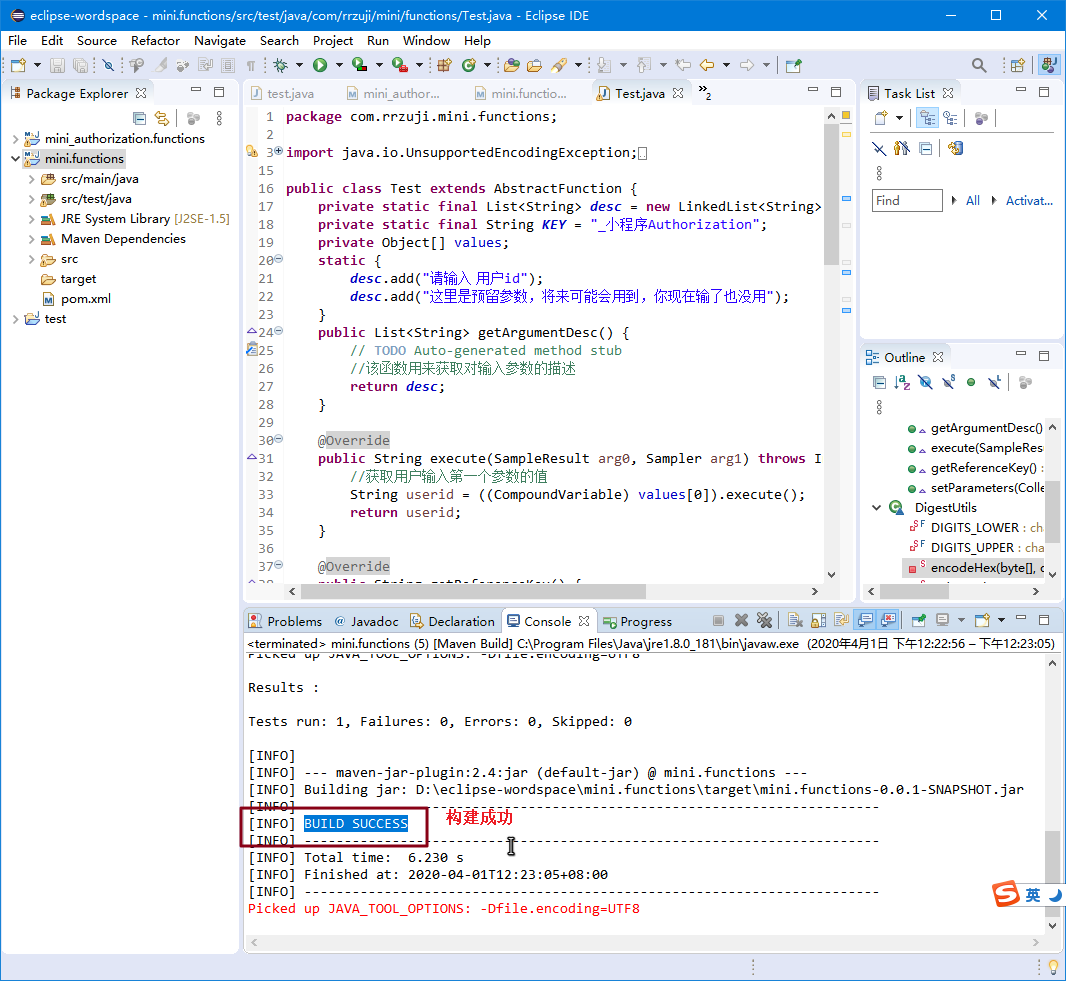The width and height of the screenshot is (1066, 981).
Task: Click the Back navigation yellow arrow
Action: 707,65
